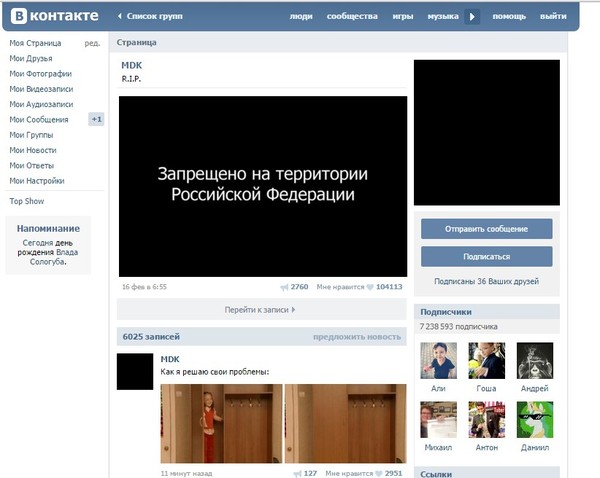Open Мои Настройки

pyautogui.click(x=37, y=181)
